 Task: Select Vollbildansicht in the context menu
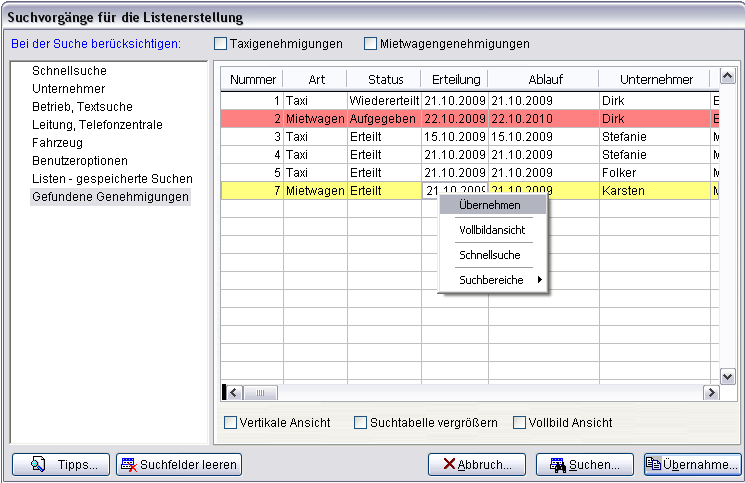coord(492,230)
